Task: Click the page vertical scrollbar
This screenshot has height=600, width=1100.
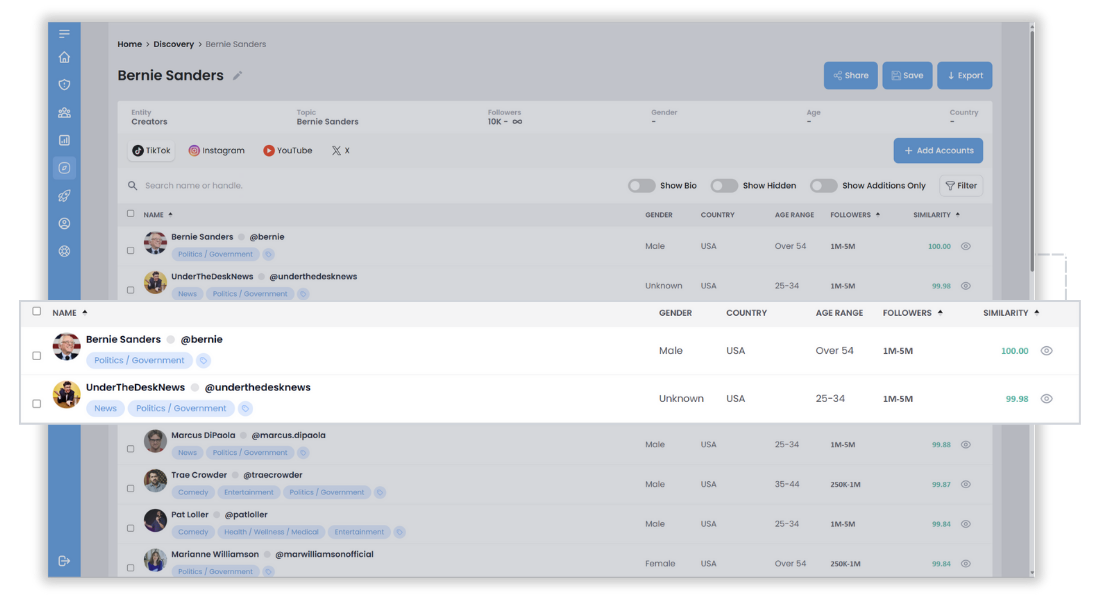Action: (x=1032, y=151)
